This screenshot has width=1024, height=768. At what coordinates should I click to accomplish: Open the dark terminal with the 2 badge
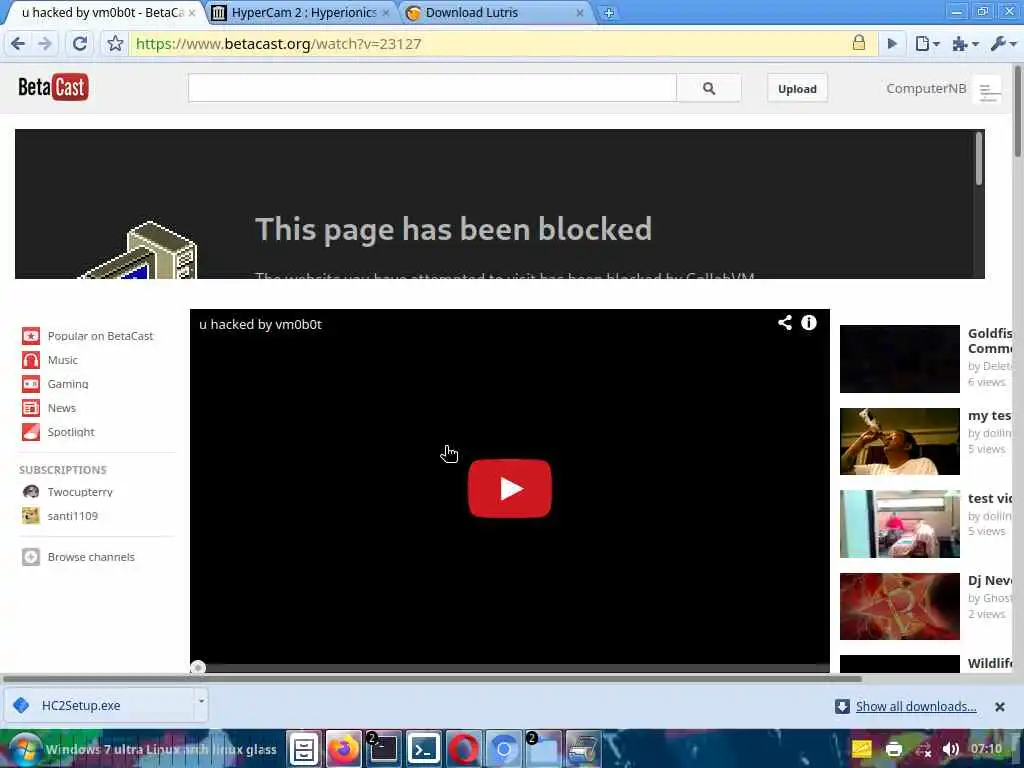coord(383,749)
